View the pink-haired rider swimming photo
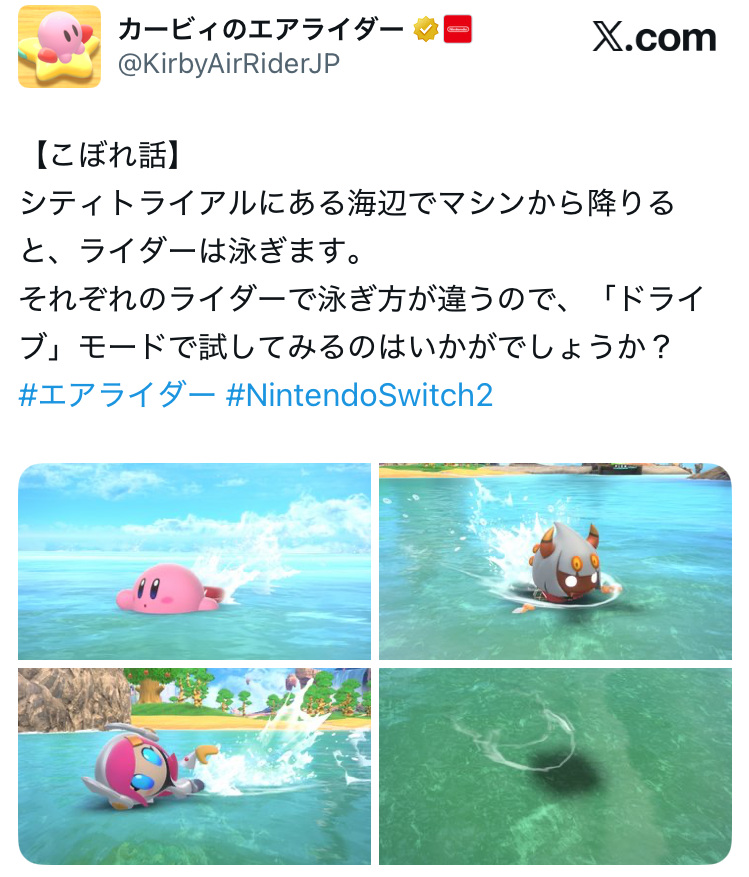Image resolution: width=749 pixels, height=877 pixels. 194,766
